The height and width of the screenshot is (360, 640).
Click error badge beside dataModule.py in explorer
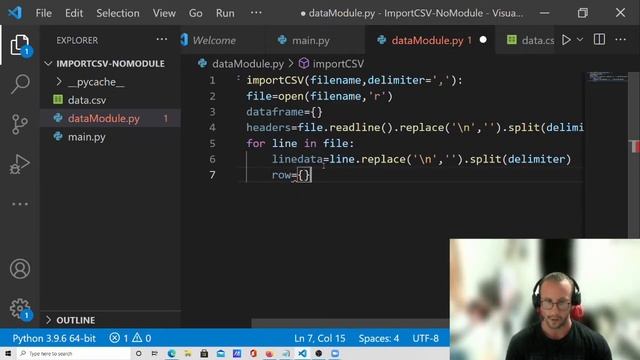point(166,118)
